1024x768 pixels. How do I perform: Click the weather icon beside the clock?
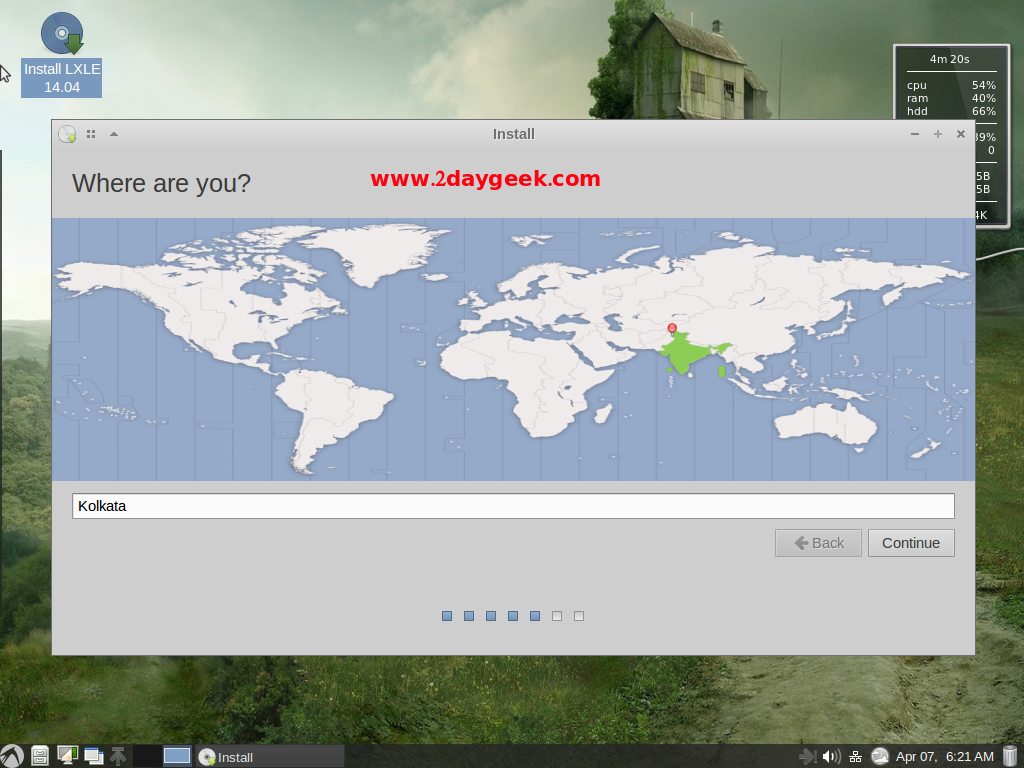pos(880,756)
